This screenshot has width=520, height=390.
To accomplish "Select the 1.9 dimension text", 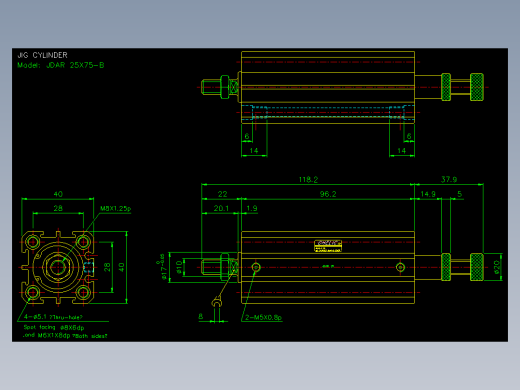I will pos(252,208).
